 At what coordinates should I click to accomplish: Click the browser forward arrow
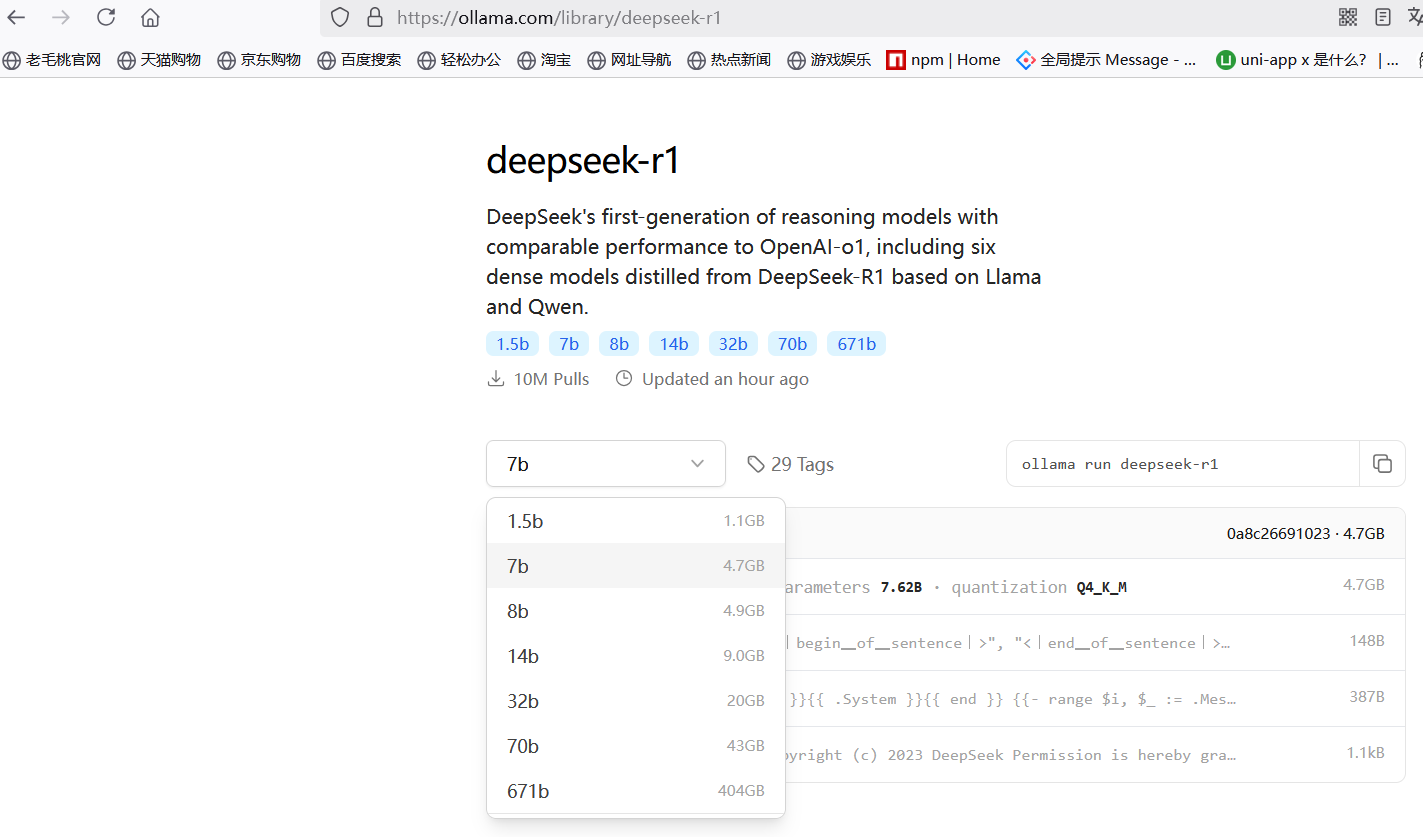coord(61,17)
